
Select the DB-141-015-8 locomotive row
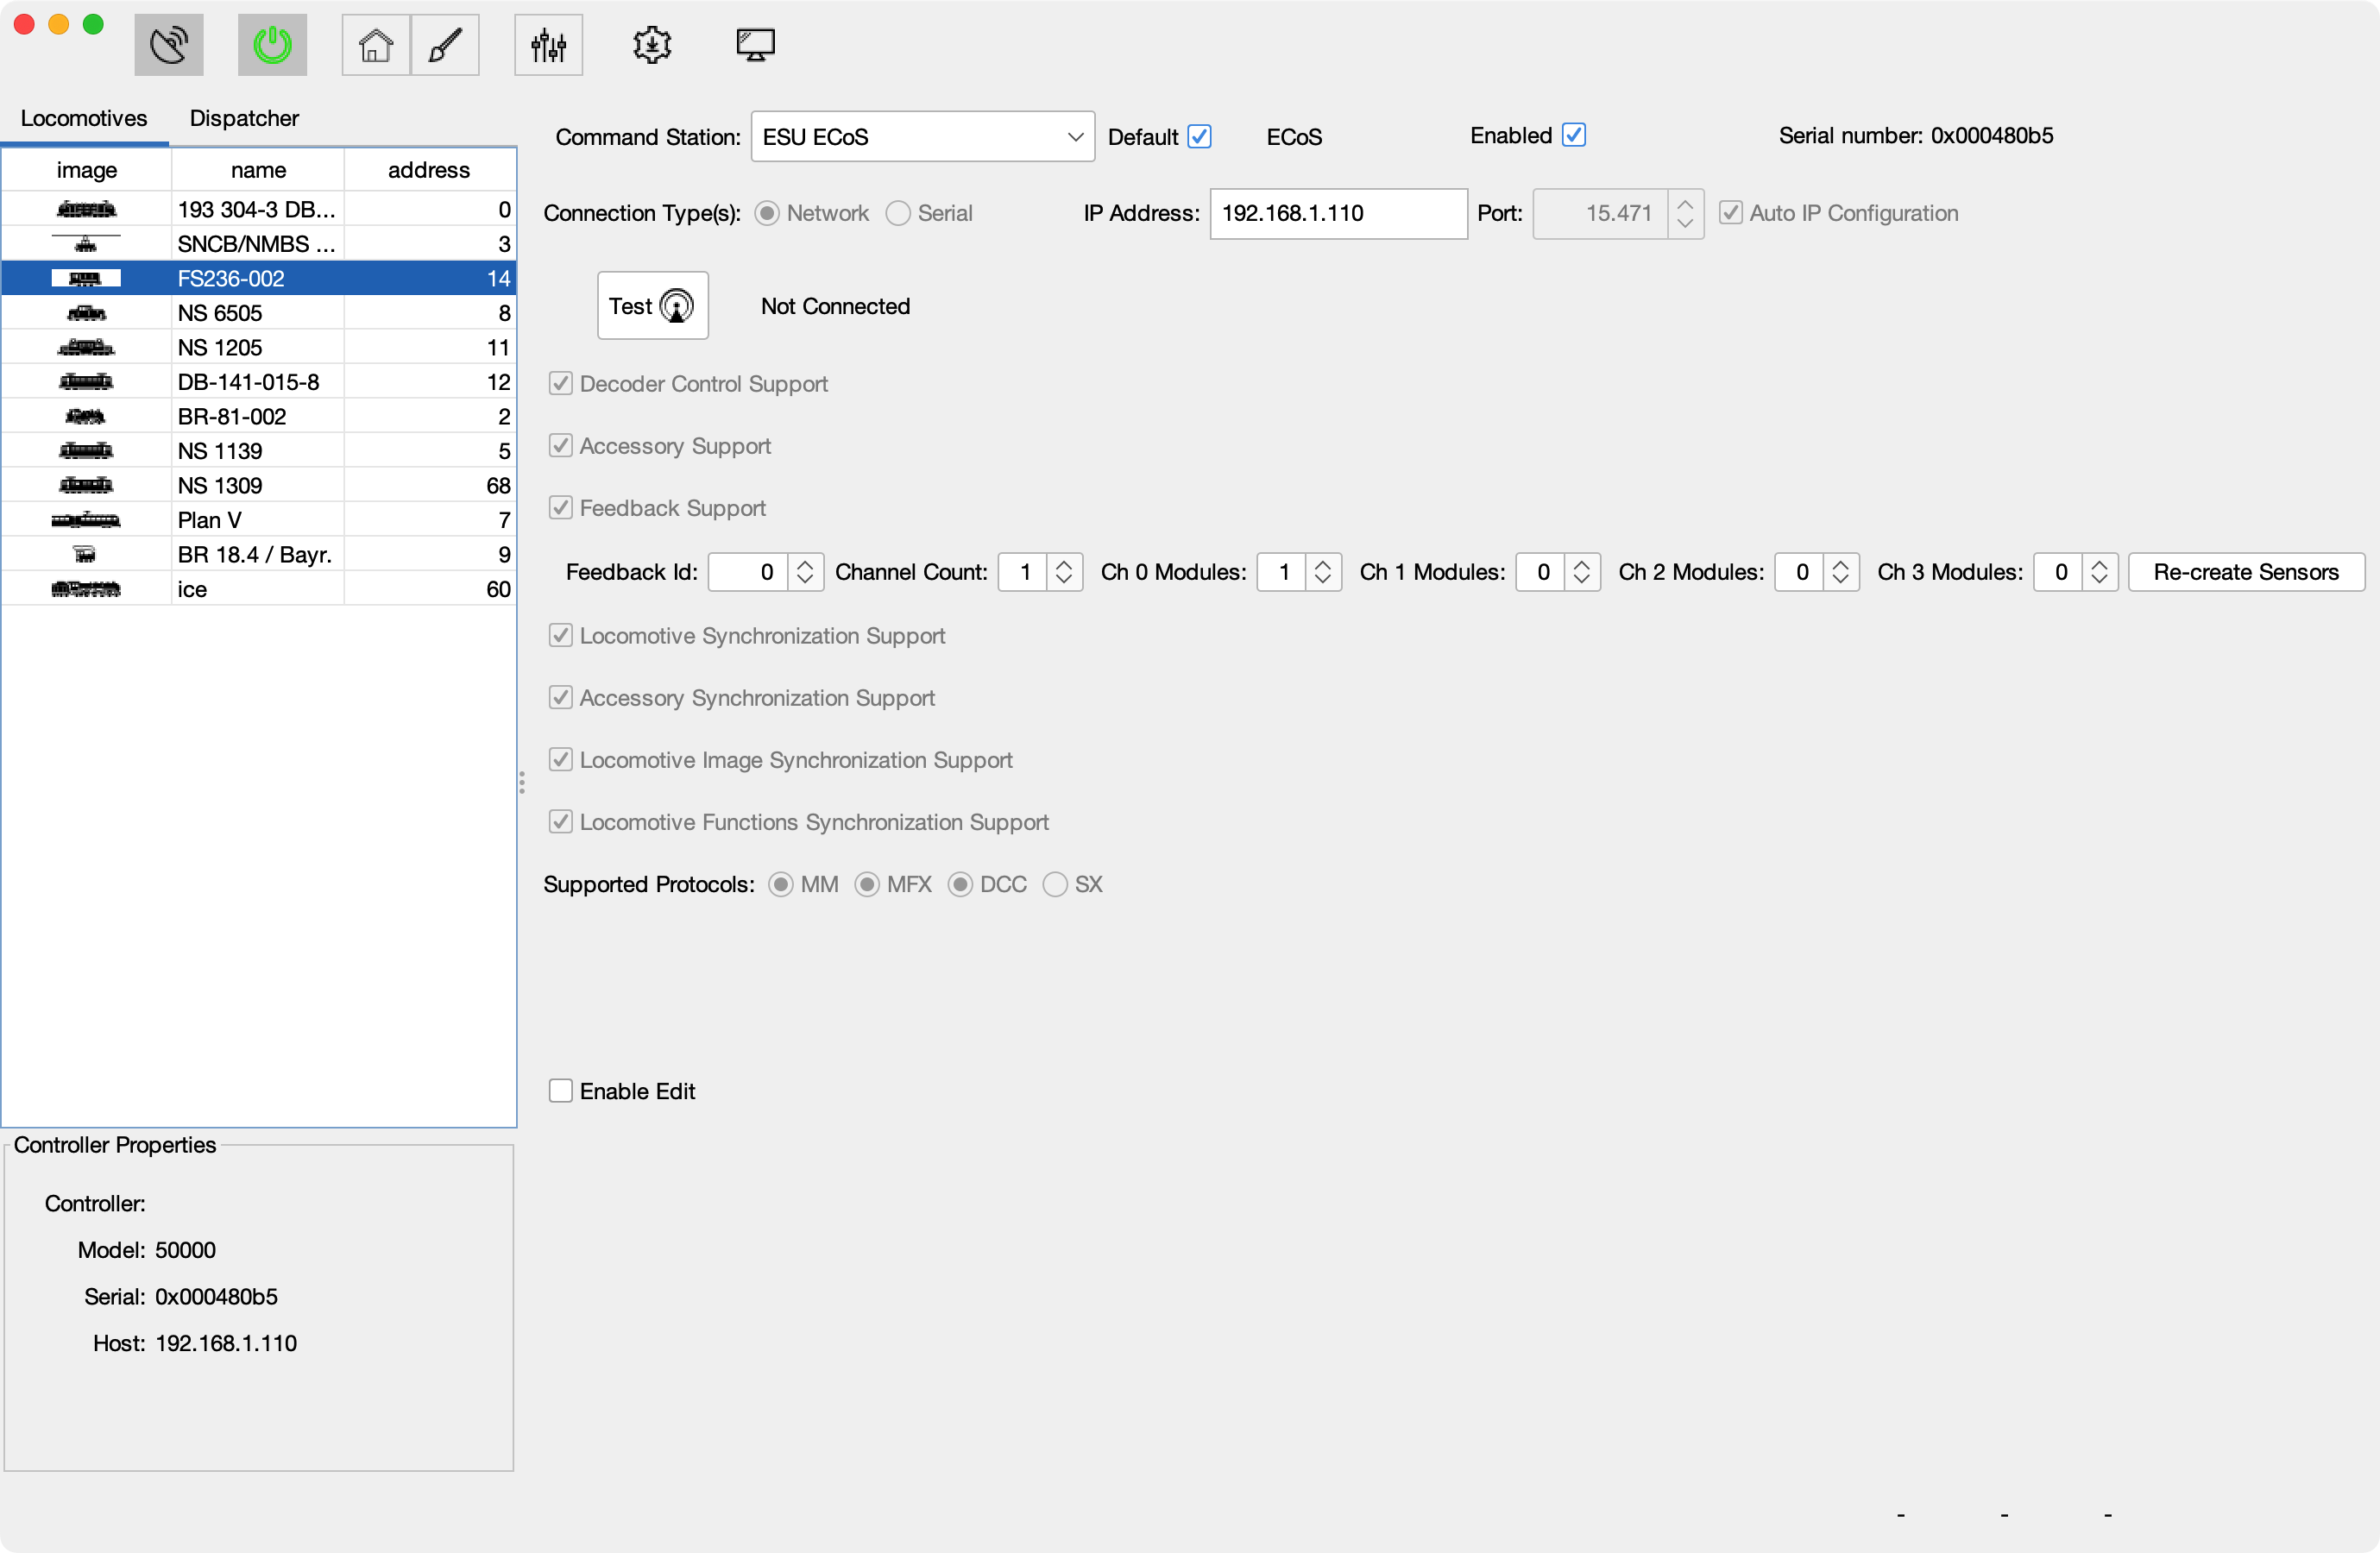(258, 382)
